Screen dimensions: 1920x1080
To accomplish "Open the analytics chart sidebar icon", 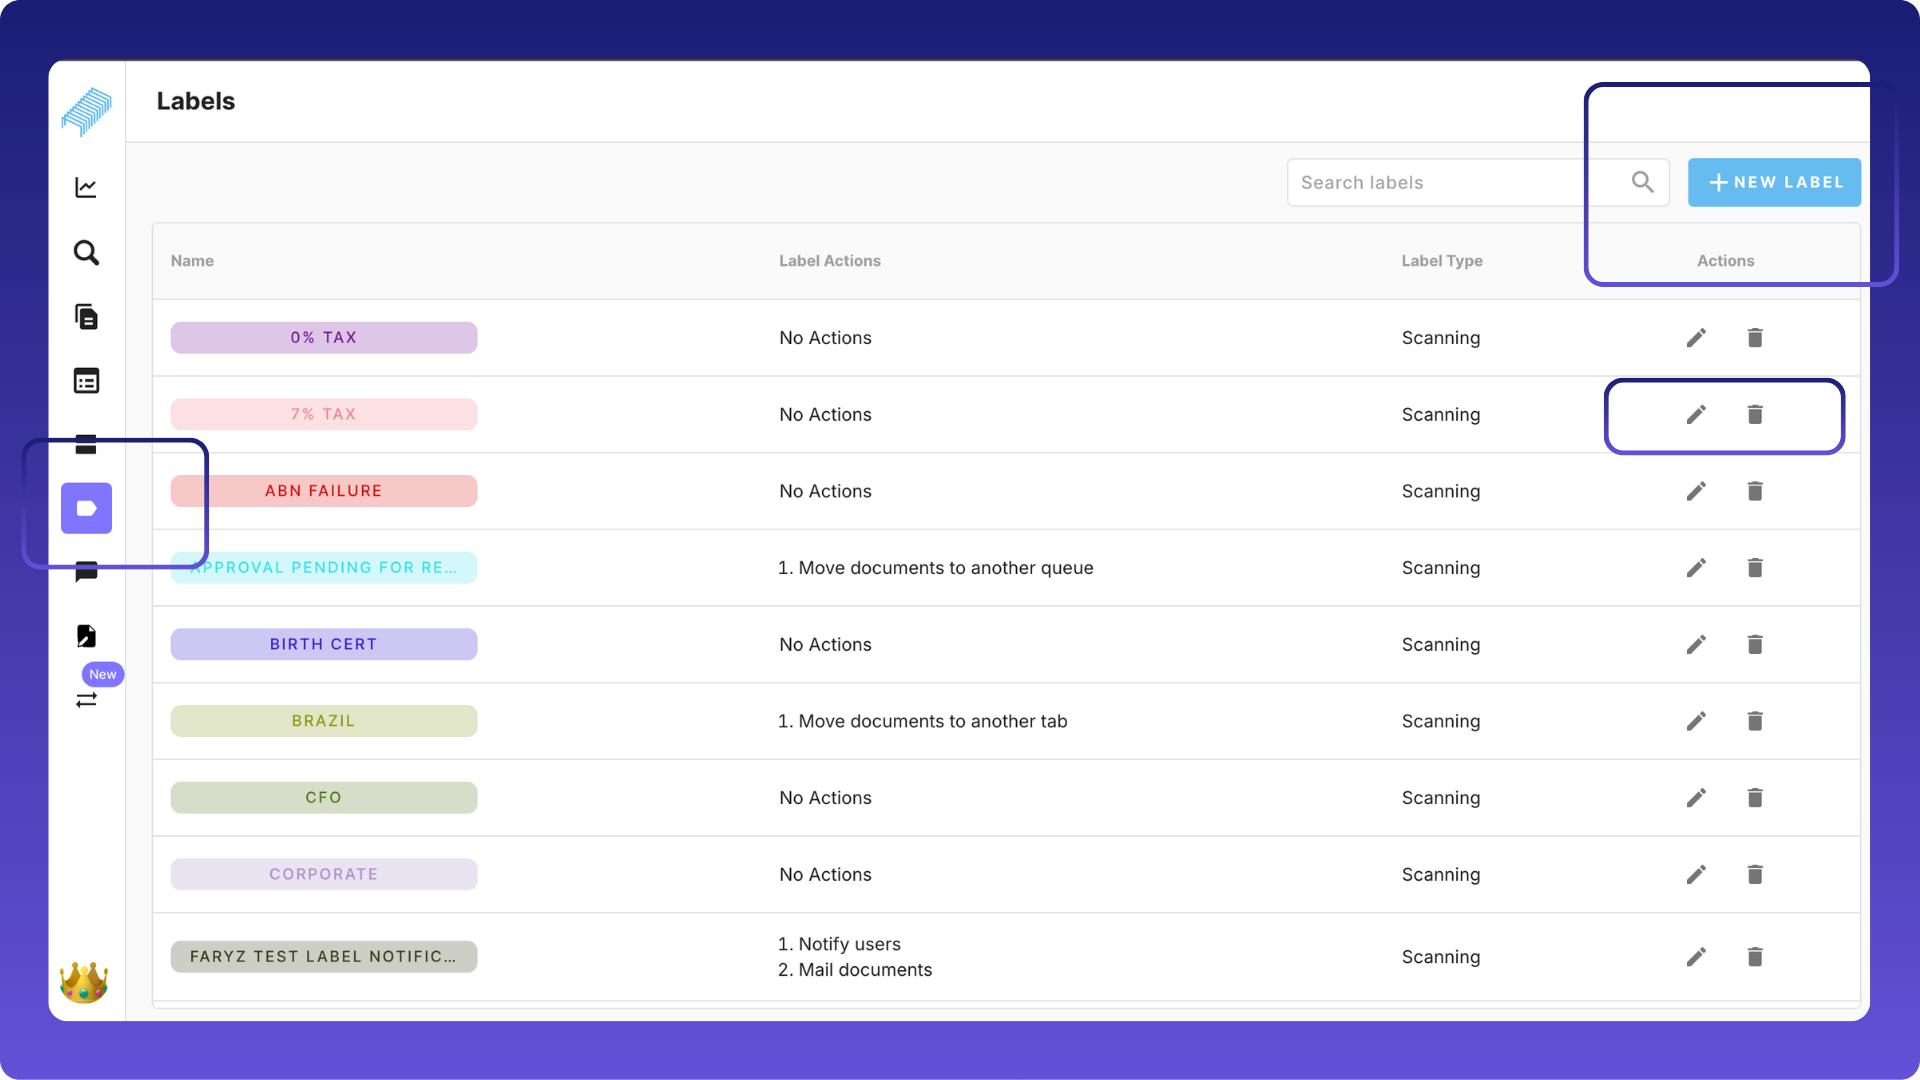I will [86, 188].
